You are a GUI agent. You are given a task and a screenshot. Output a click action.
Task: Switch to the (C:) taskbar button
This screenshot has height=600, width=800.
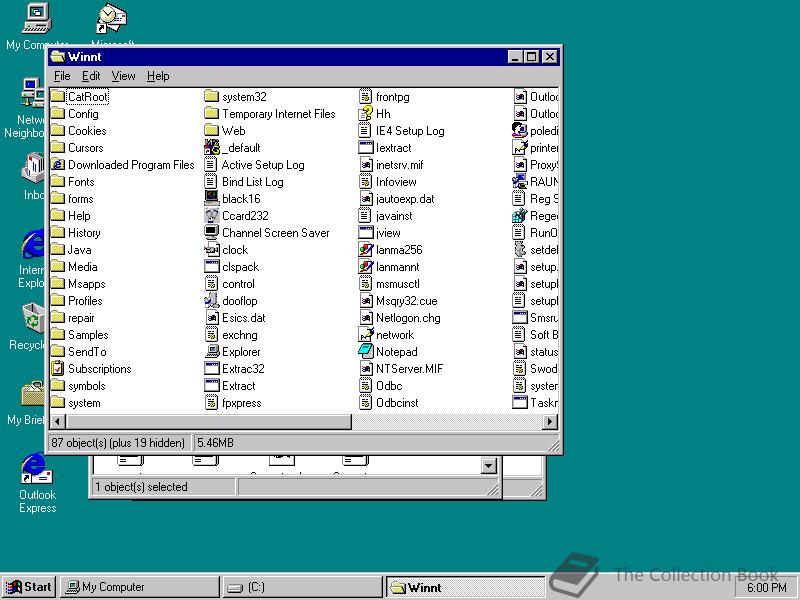pyautogui.click(x=302, y=587)
